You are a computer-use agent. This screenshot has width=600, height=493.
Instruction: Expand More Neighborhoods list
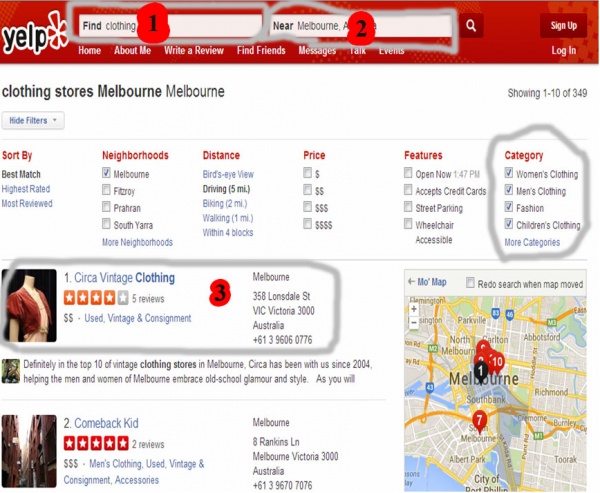(x=137, y=242)
